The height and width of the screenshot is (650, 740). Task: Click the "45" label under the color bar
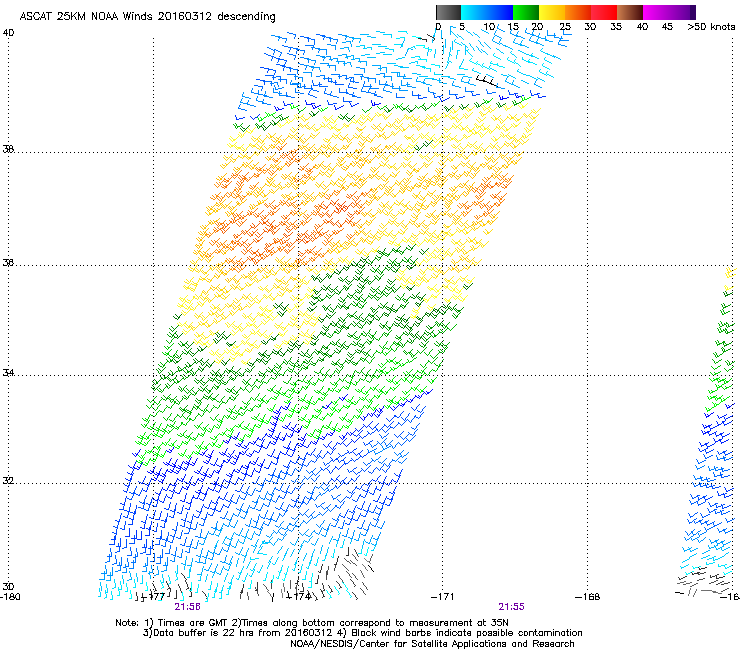(x=667, y=27)
